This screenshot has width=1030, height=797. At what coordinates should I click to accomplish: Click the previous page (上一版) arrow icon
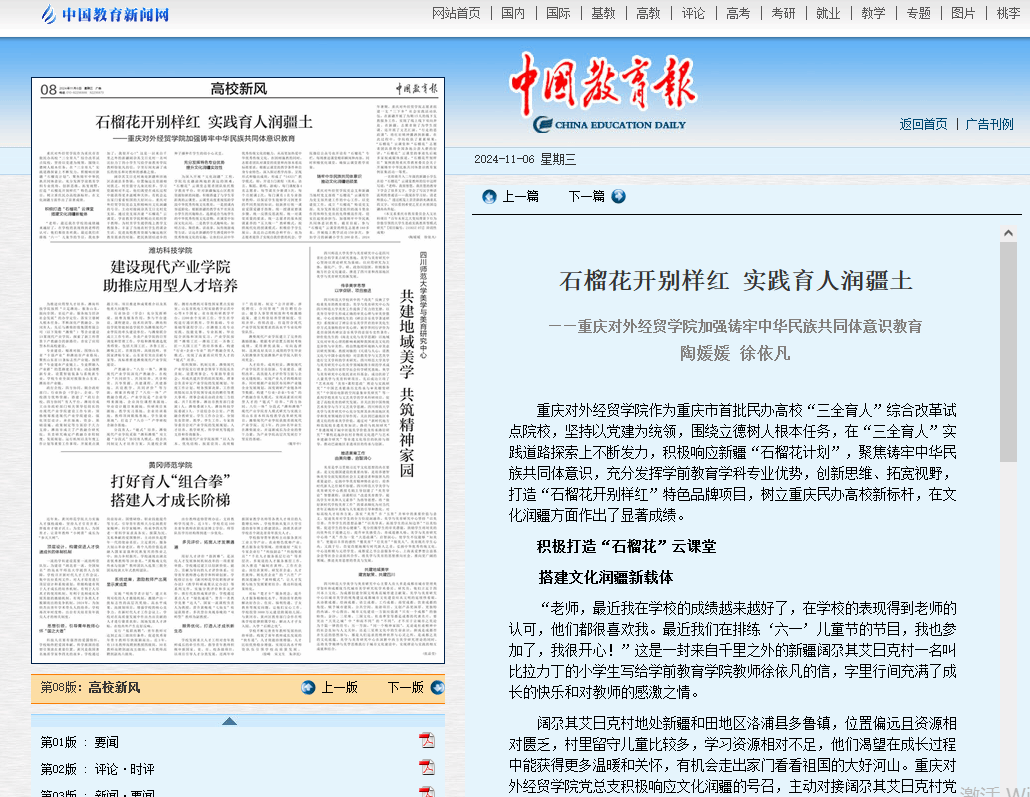pyautogui.click(x=308, y=687)
